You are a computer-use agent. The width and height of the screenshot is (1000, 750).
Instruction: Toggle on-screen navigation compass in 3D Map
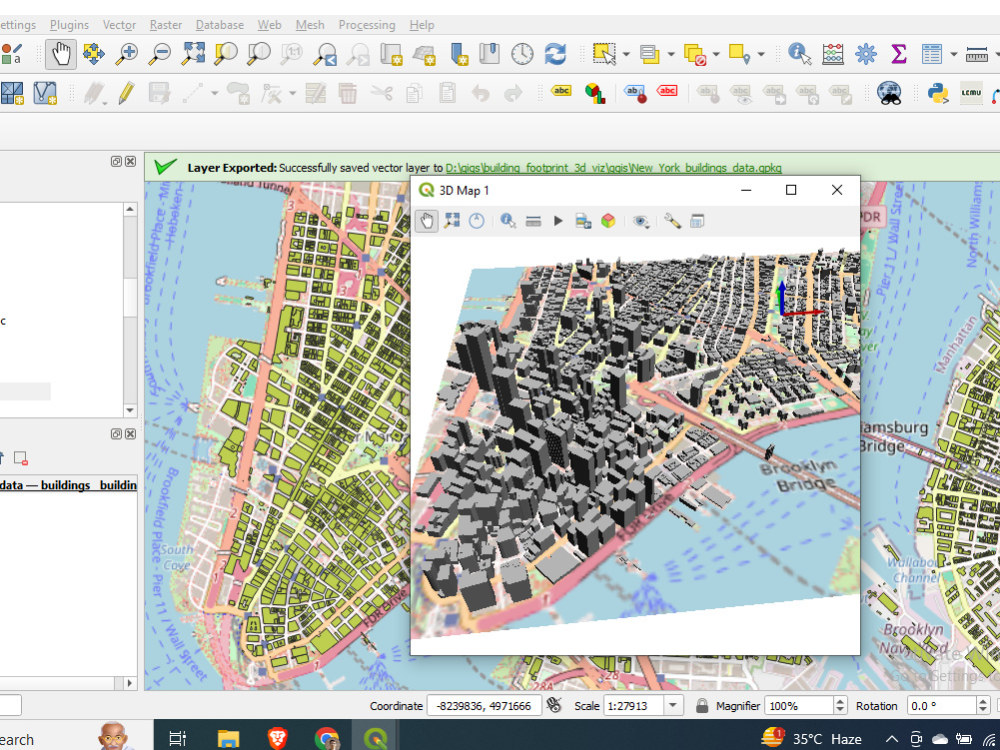476,221
